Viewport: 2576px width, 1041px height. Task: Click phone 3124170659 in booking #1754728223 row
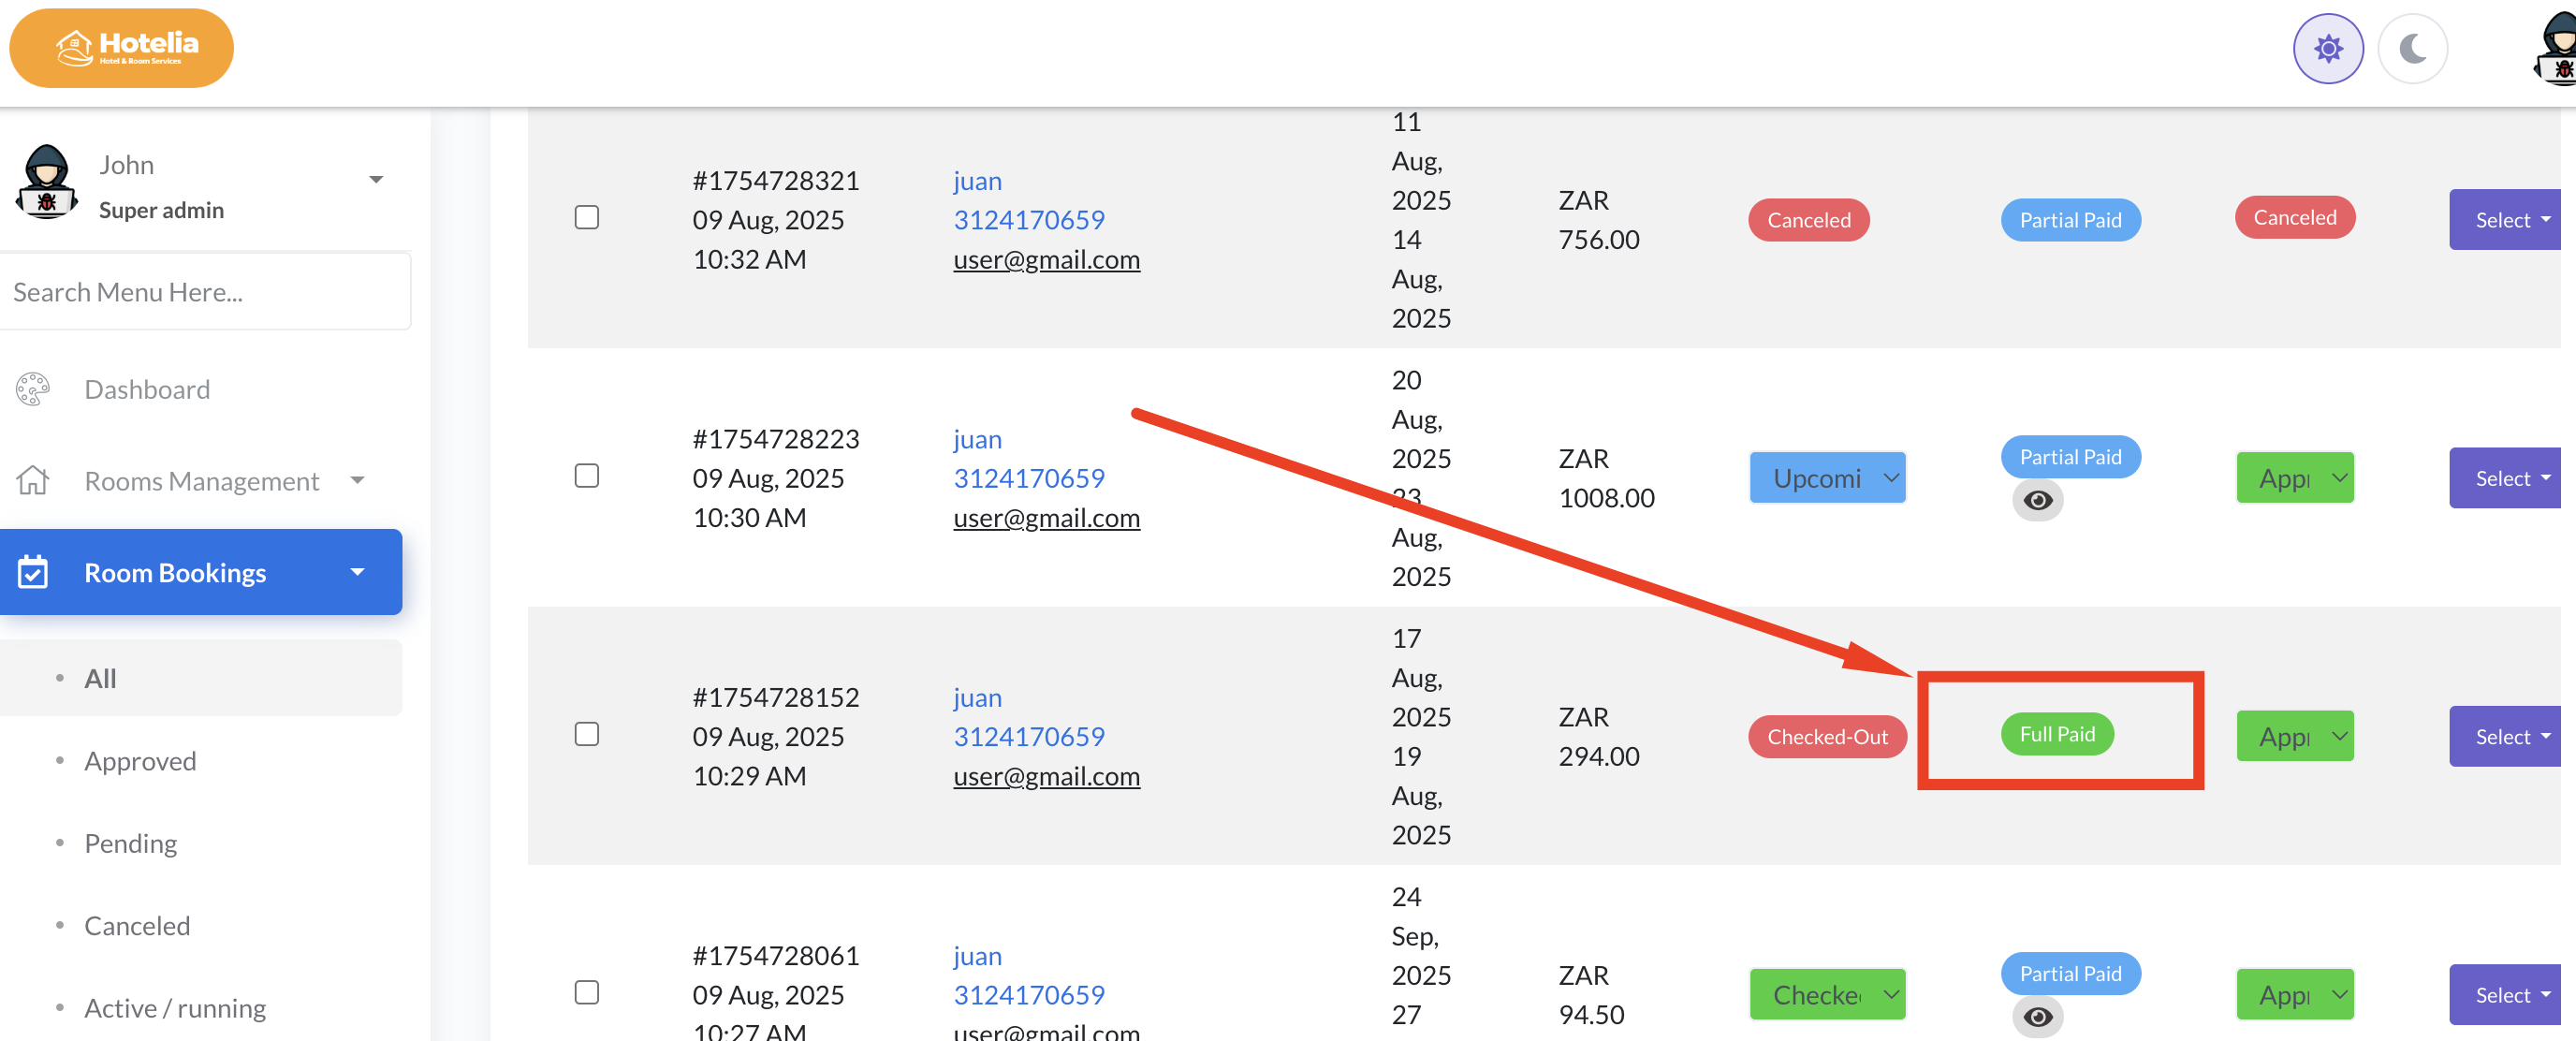[x=1029, y=478]
